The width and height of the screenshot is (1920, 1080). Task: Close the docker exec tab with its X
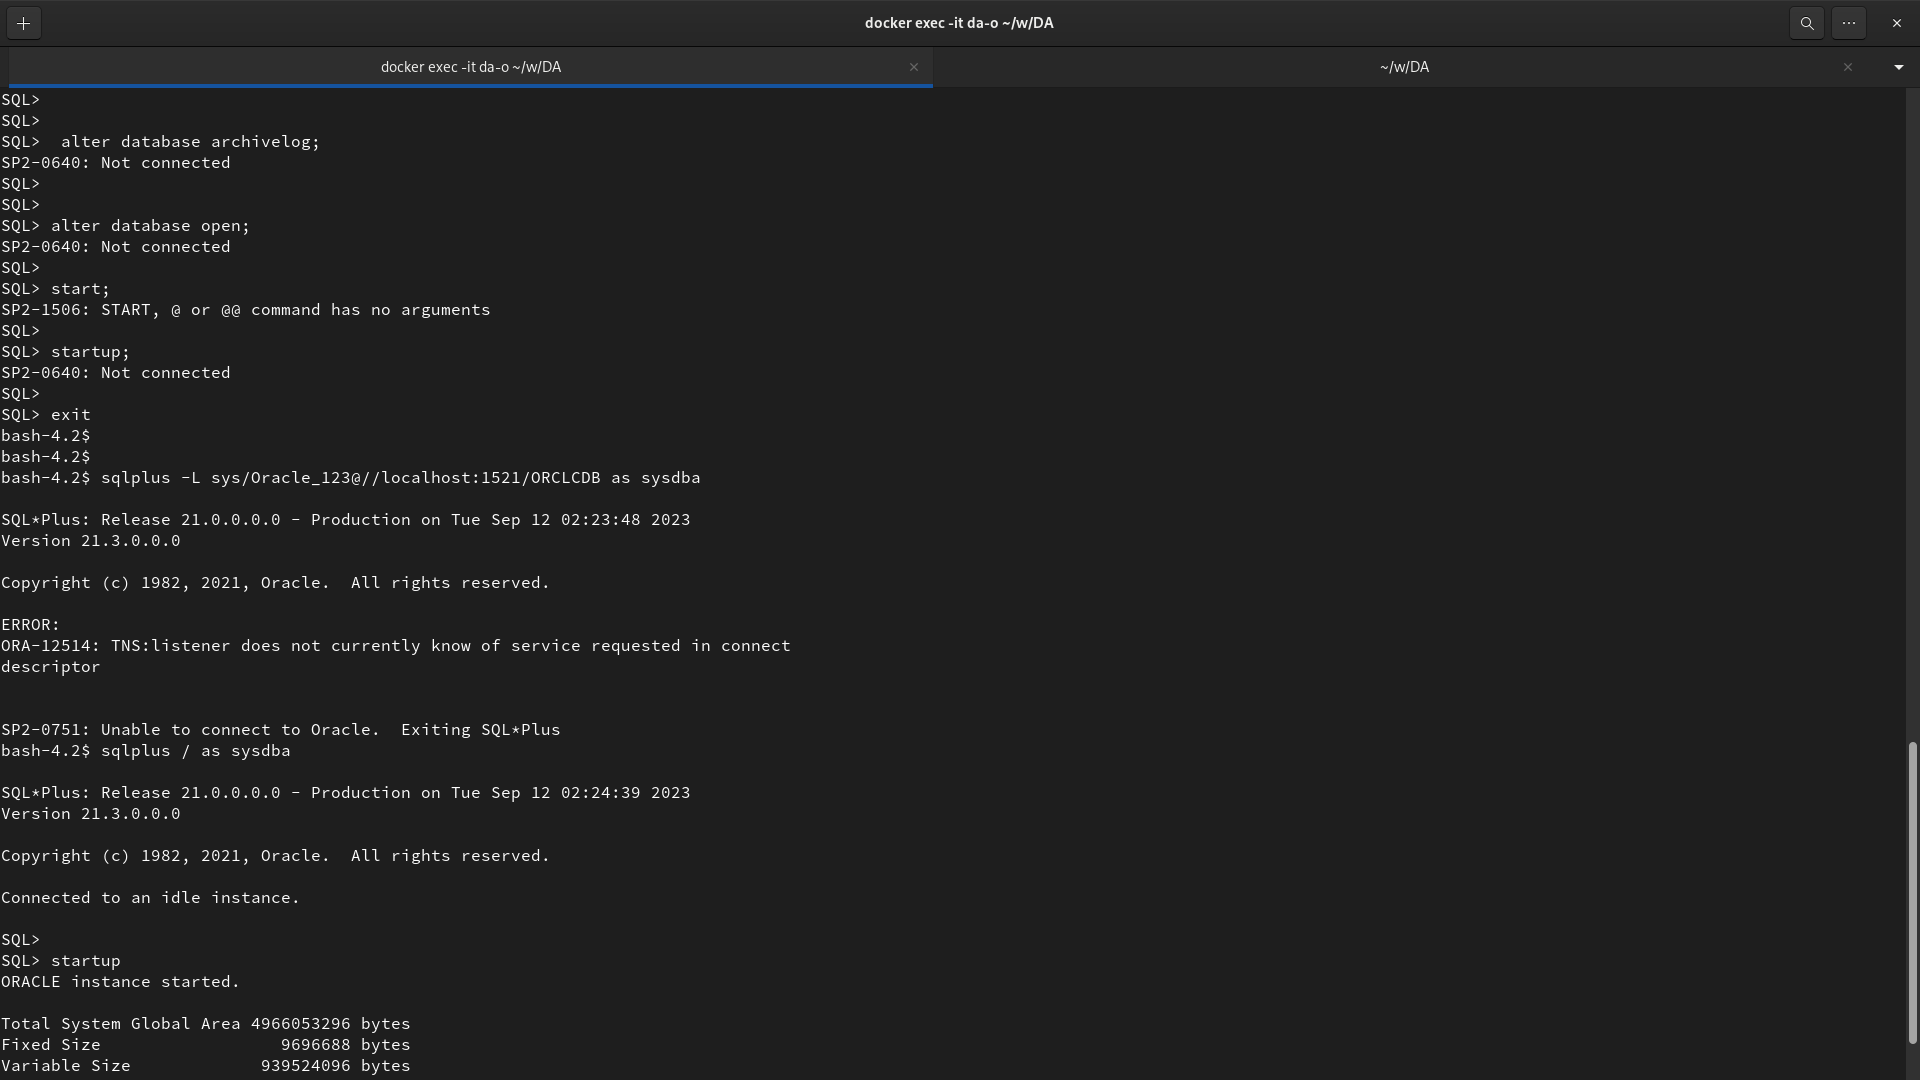coord(914,67)
